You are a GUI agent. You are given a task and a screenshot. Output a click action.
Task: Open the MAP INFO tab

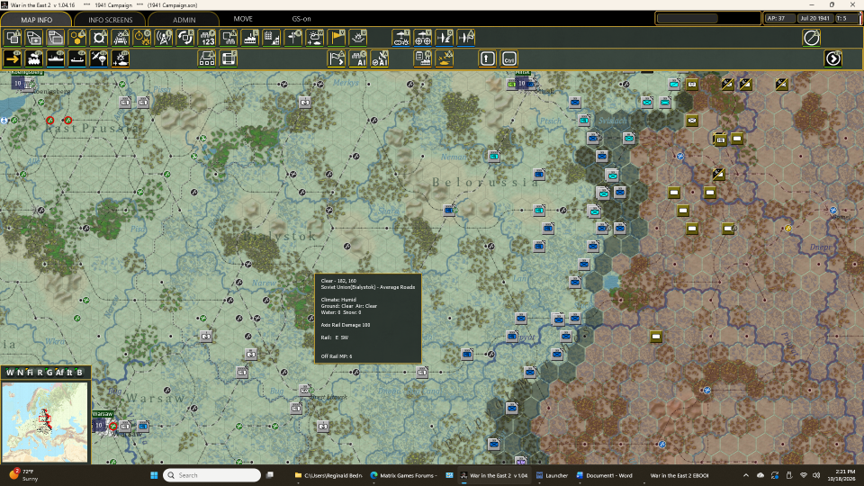36,19
